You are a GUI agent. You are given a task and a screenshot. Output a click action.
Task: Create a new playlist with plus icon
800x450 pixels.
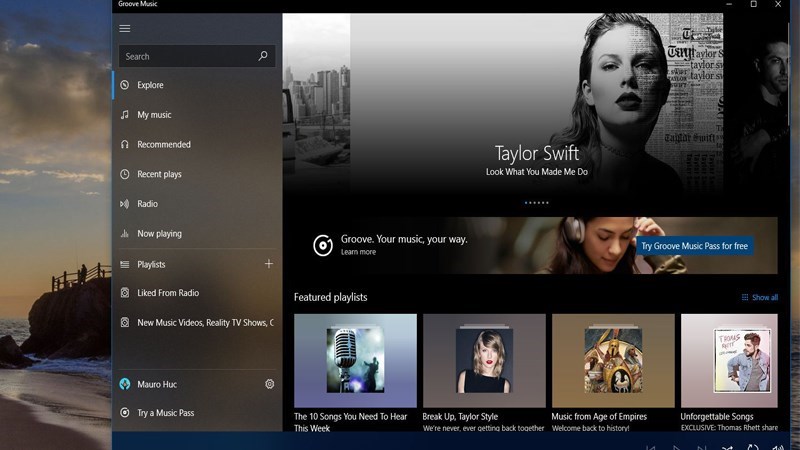pos(268,264)
